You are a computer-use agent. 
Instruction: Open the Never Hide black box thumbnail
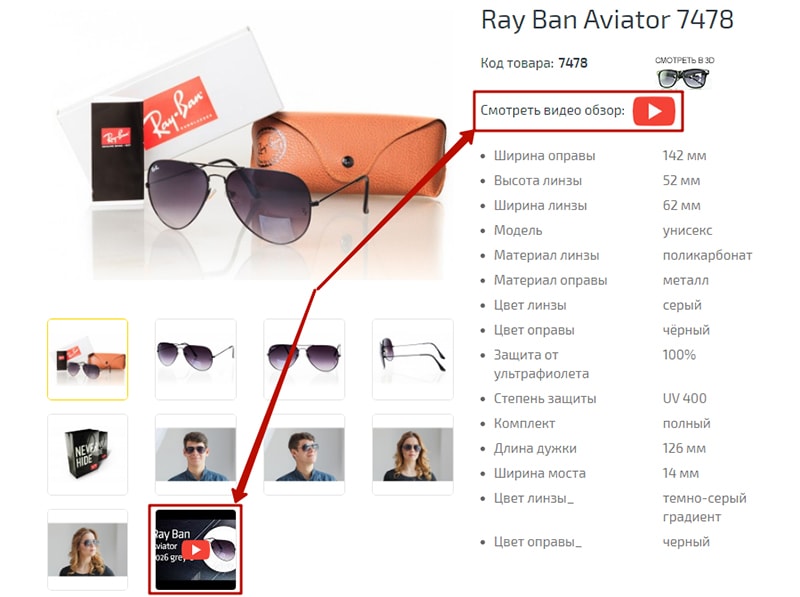tap(87, 454)
